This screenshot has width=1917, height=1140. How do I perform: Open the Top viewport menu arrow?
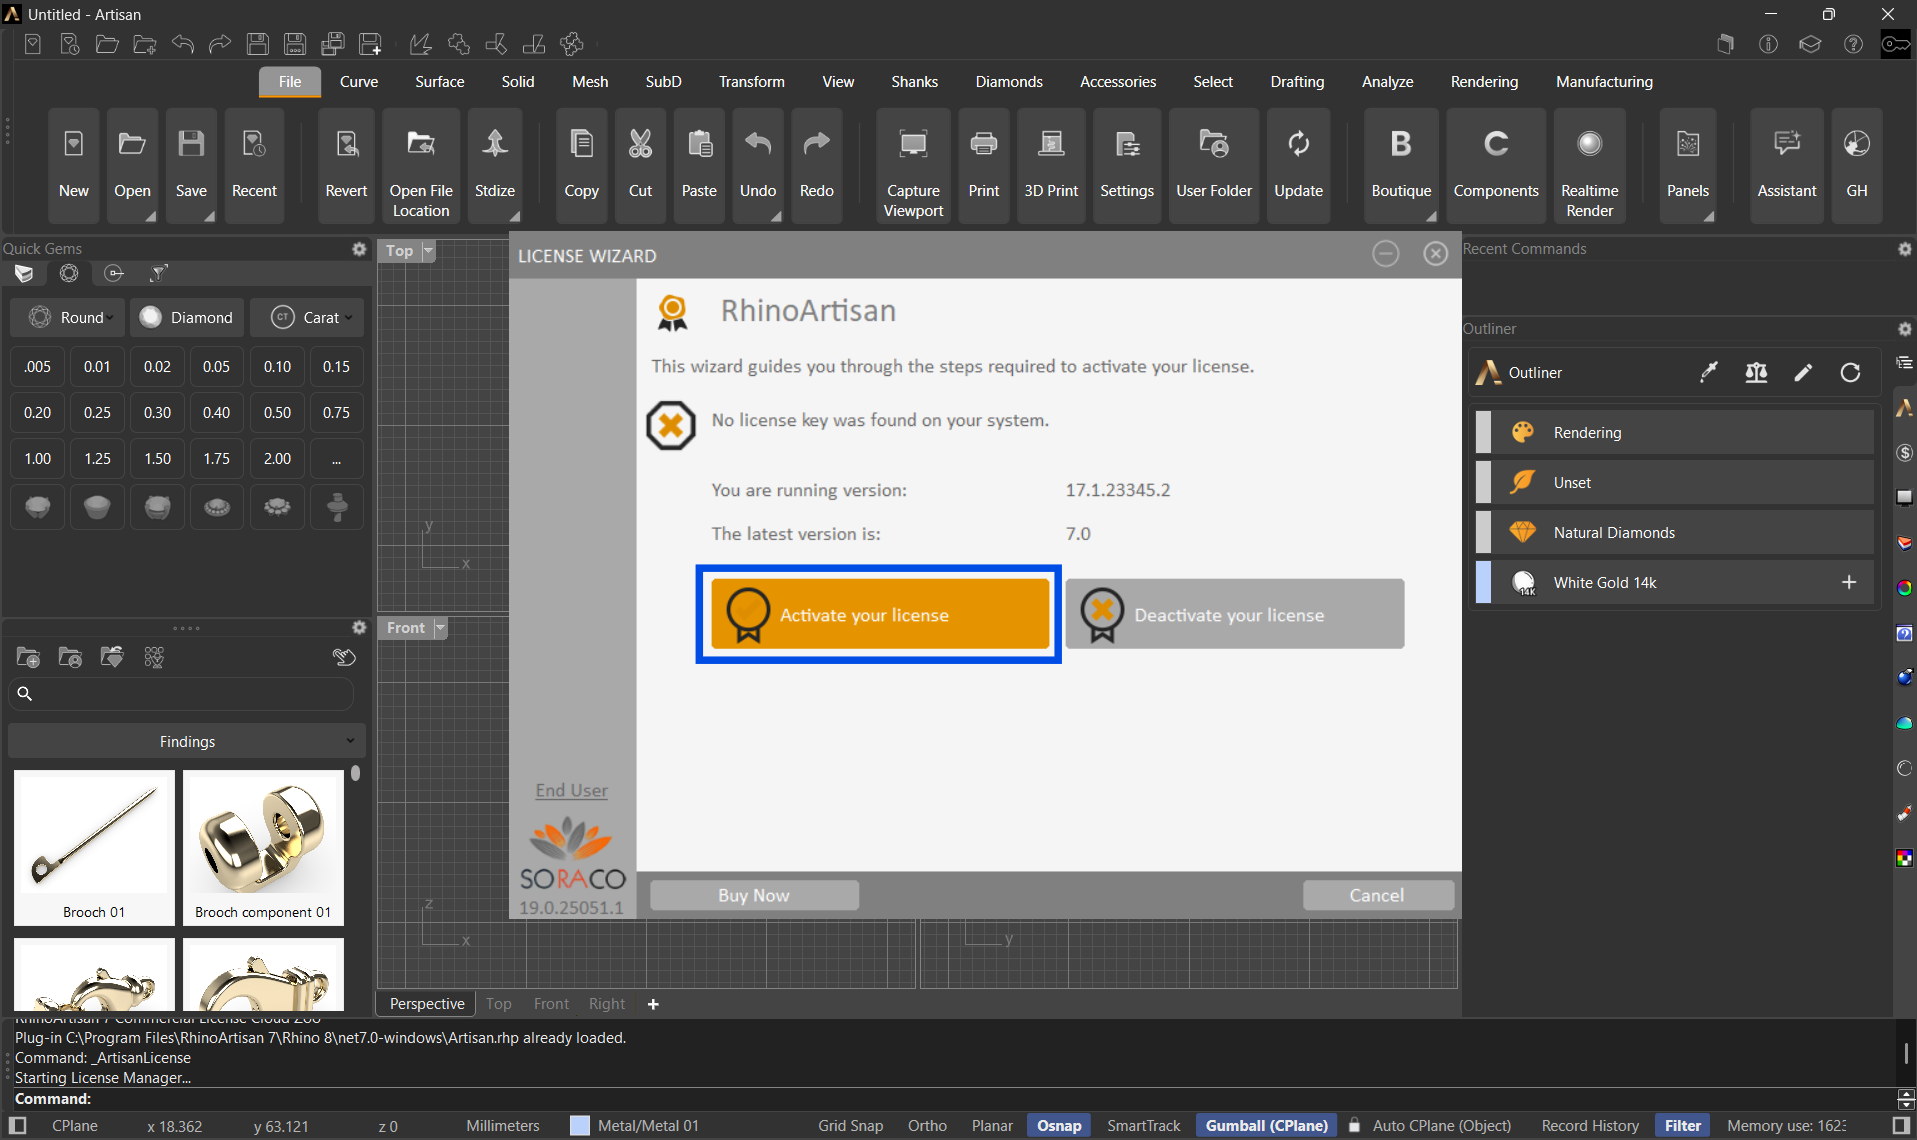click(x=428, y=251)
